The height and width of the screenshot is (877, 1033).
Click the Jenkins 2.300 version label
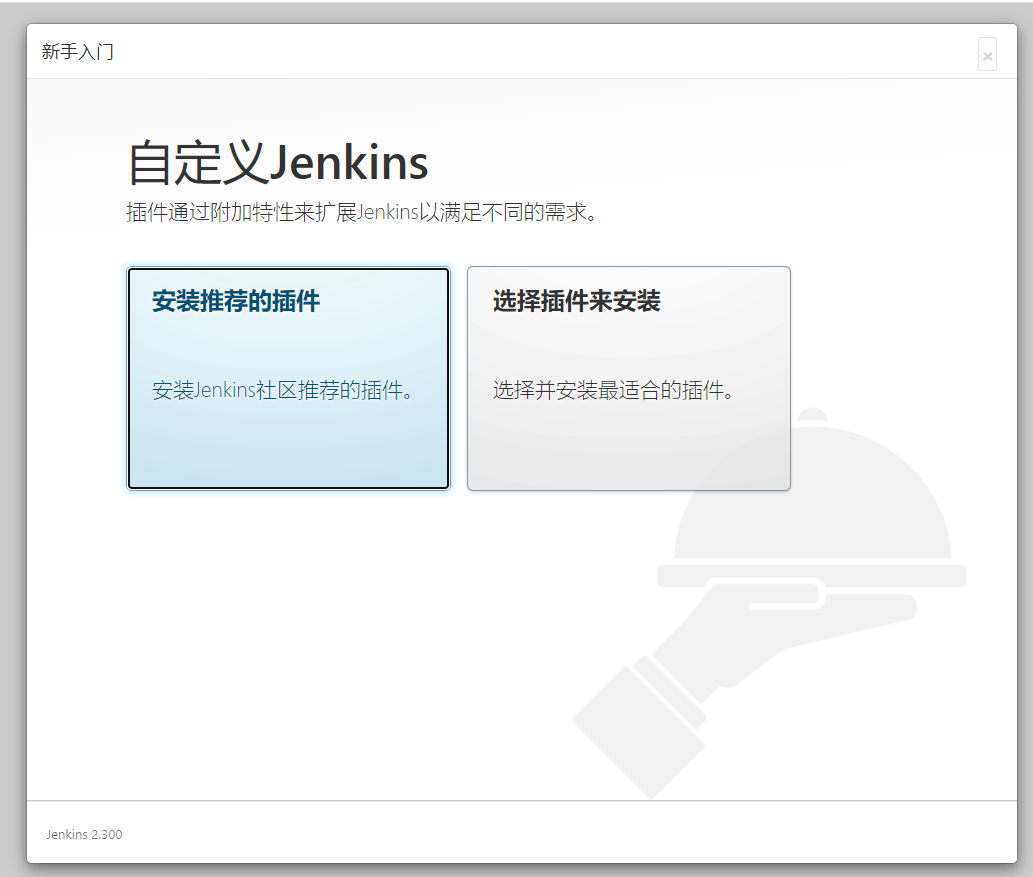click(x=84, y=834)
